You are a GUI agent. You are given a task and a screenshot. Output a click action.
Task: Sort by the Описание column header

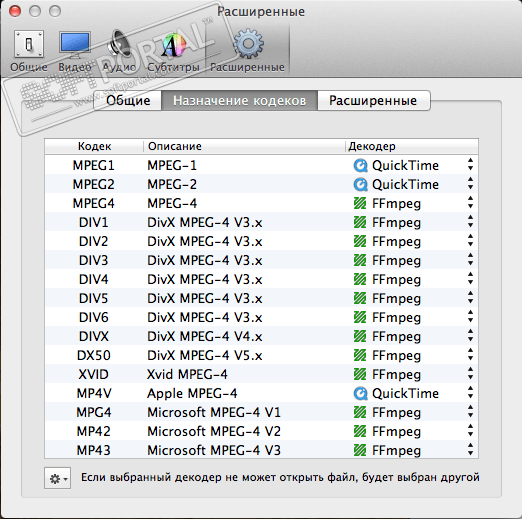(244, 146)
